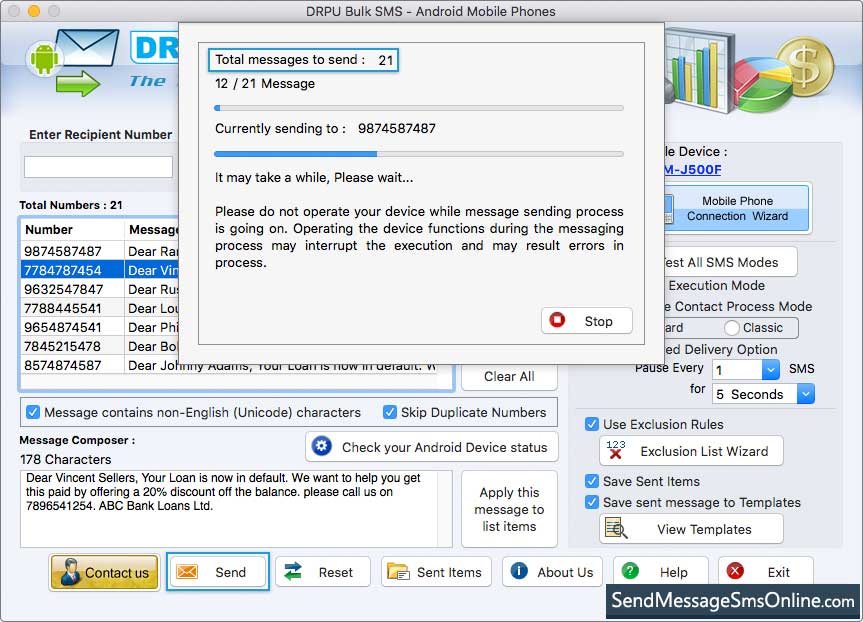This screenshot has height=622, width=863.
Task: Click the Send envelope icon
Action: tap(187, 572)
